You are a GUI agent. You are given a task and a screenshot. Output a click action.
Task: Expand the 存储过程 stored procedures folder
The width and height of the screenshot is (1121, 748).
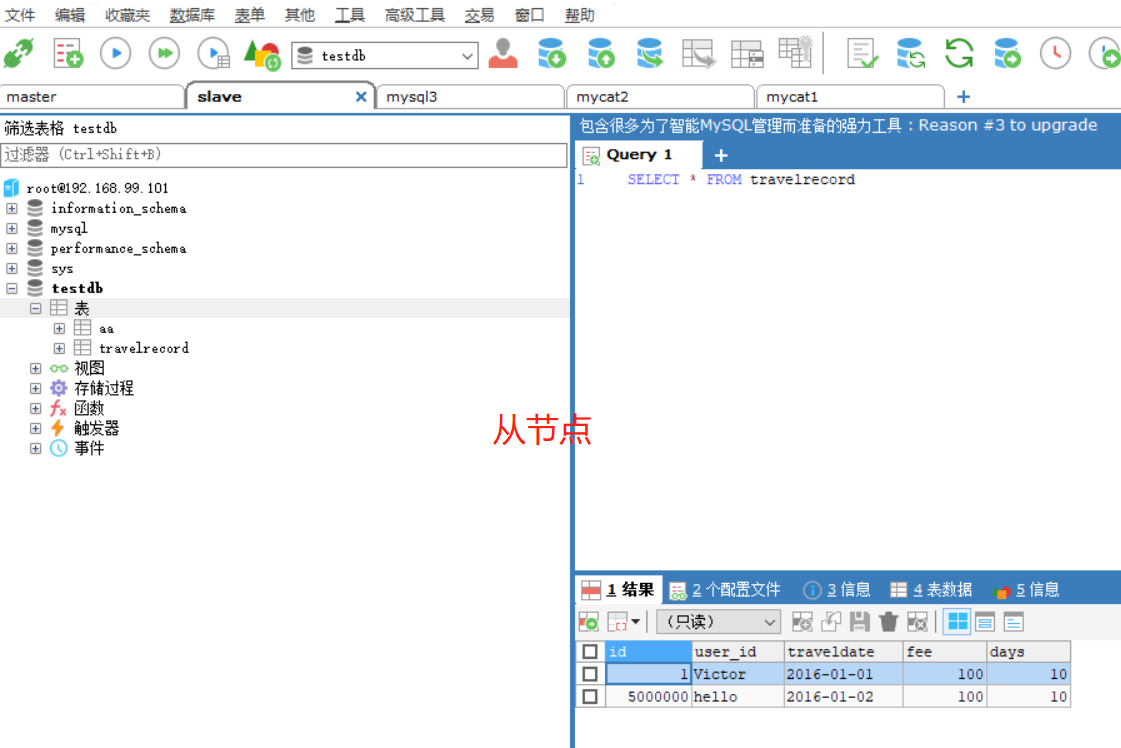pos(36,388)
